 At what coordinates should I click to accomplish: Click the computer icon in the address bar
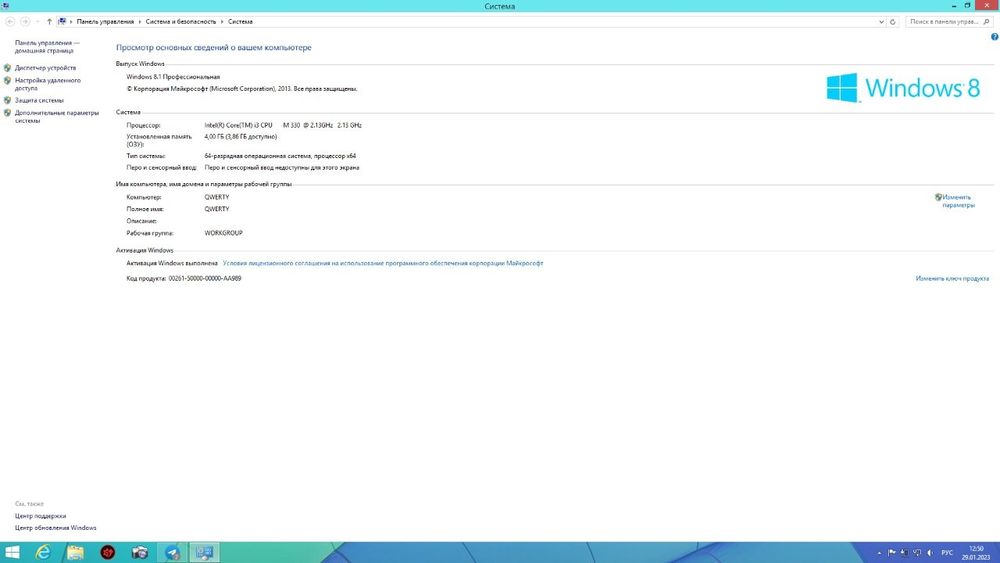click(x=62, y=22)
